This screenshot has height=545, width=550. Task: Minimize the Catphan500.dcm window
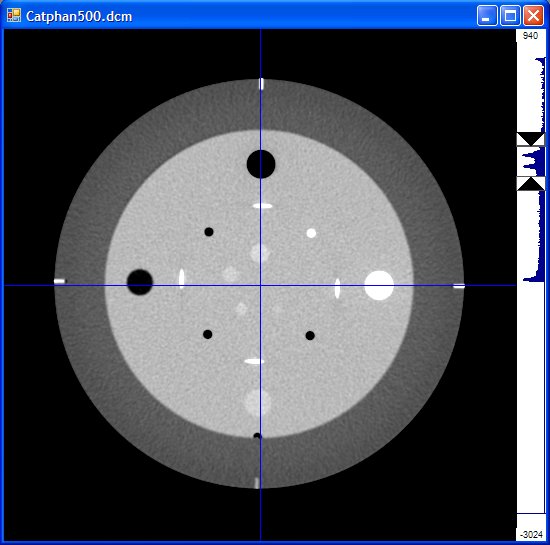(487, 16)
